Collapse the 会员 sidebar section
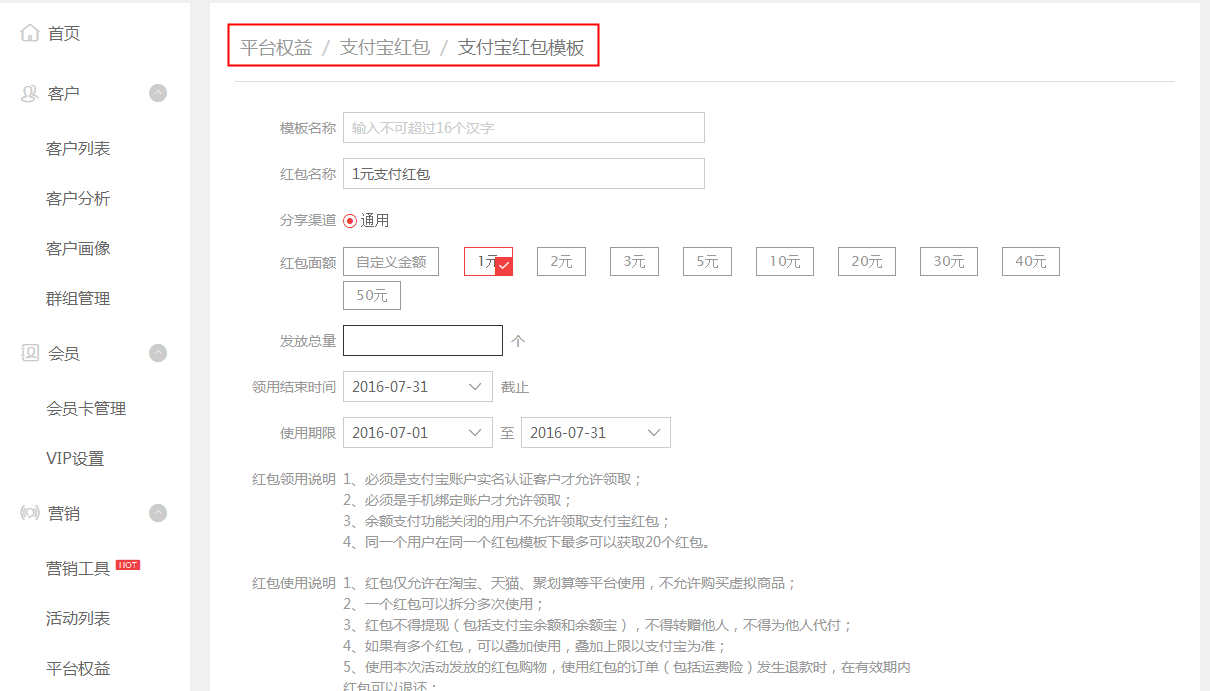The image size is (1210, 691). [158, 353]
